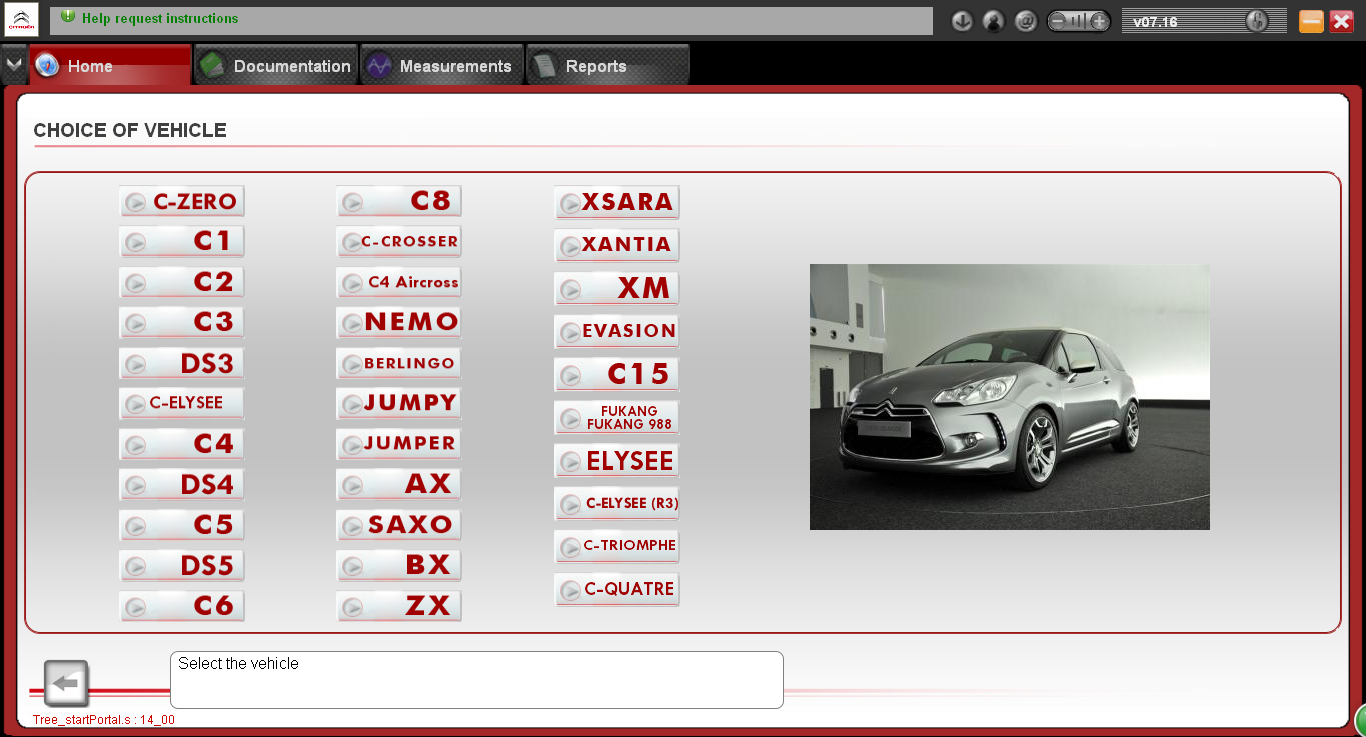Screen dimensions: 1366x737
Task: Select the C8 vehicle
Action: (x=399, y=202)
